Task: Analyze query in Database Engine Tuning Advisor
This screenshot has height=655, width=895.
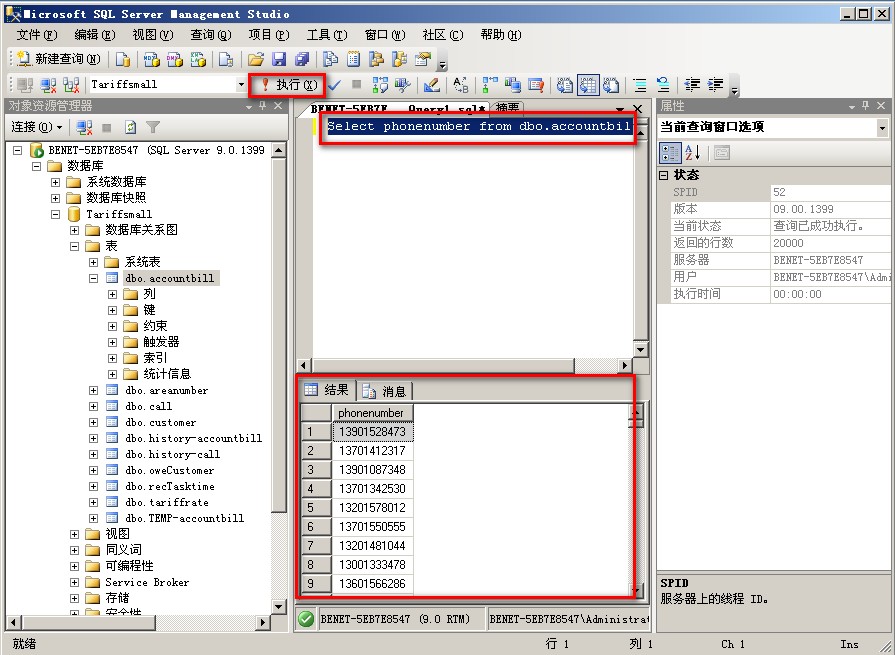Action: [x=402, y=85]
